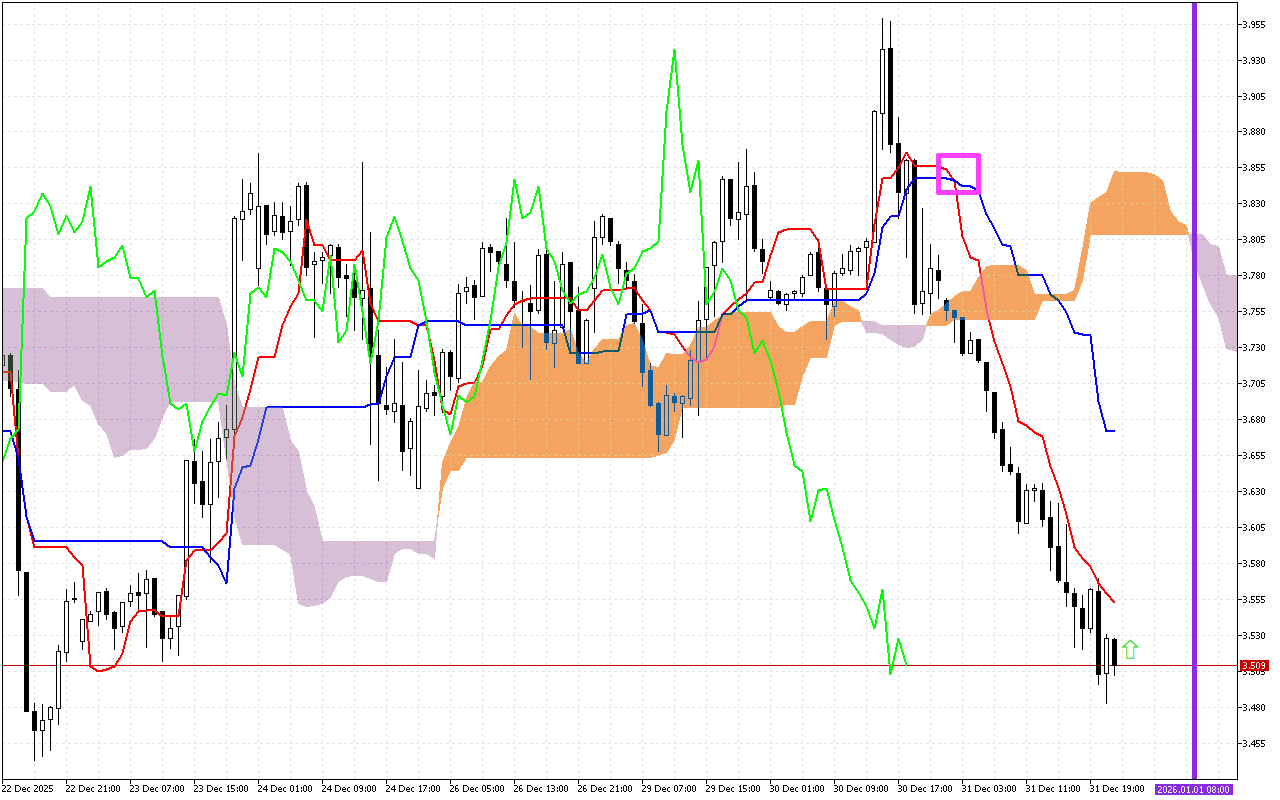Select the magenta rectangle marker
The height and width of the screenshot is (800, 1280).
tap(958, 173)
